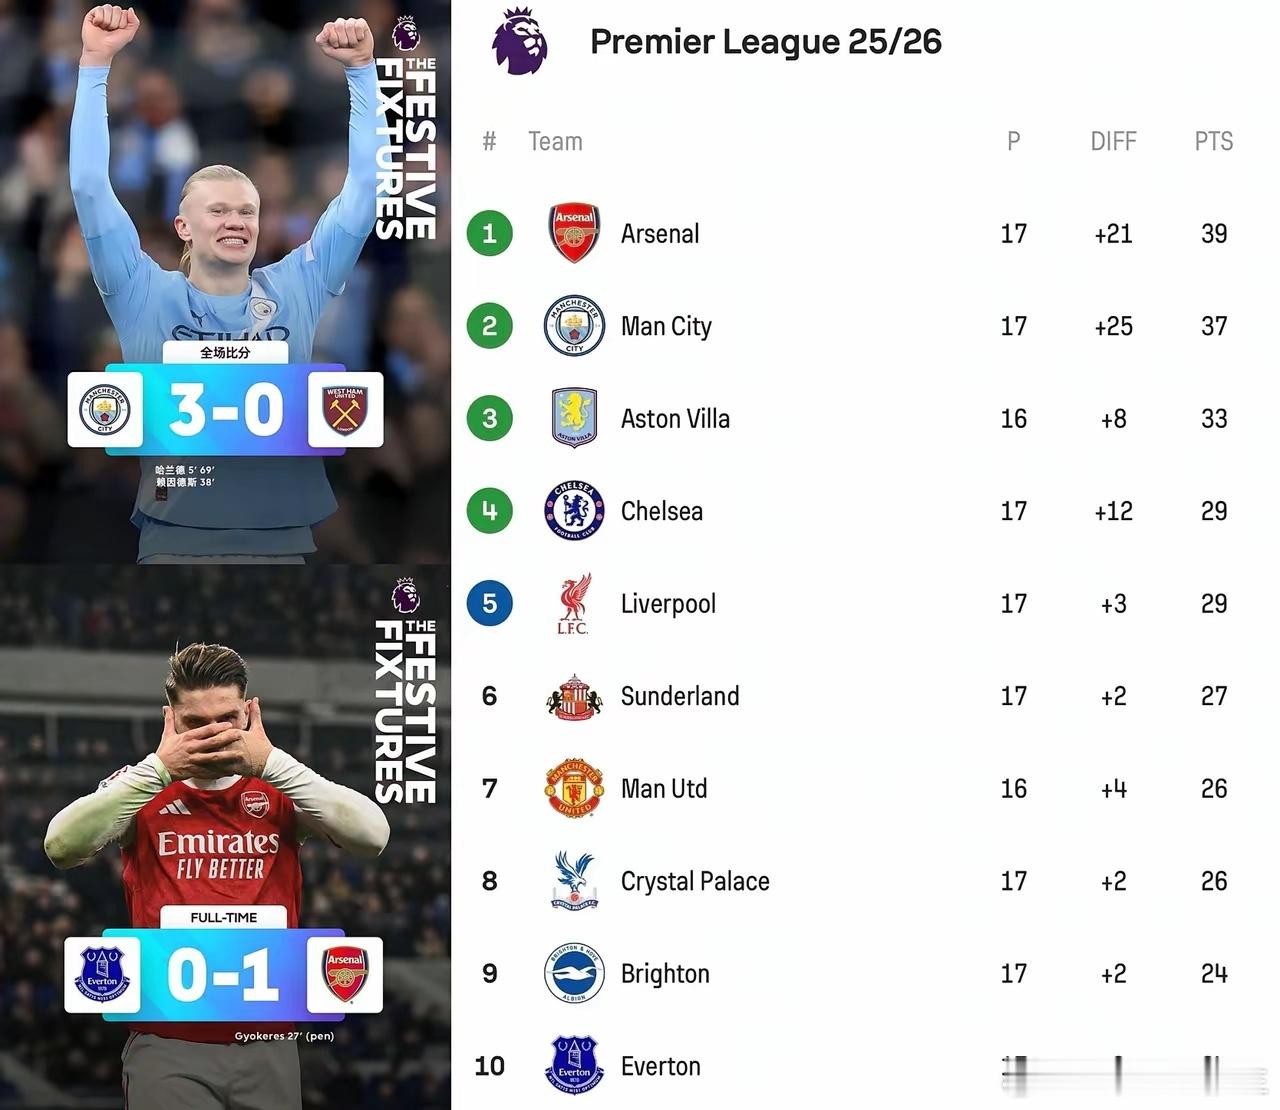Open the Everton team name link
Viewport: 1280px width, 1110px height.
660,1066
